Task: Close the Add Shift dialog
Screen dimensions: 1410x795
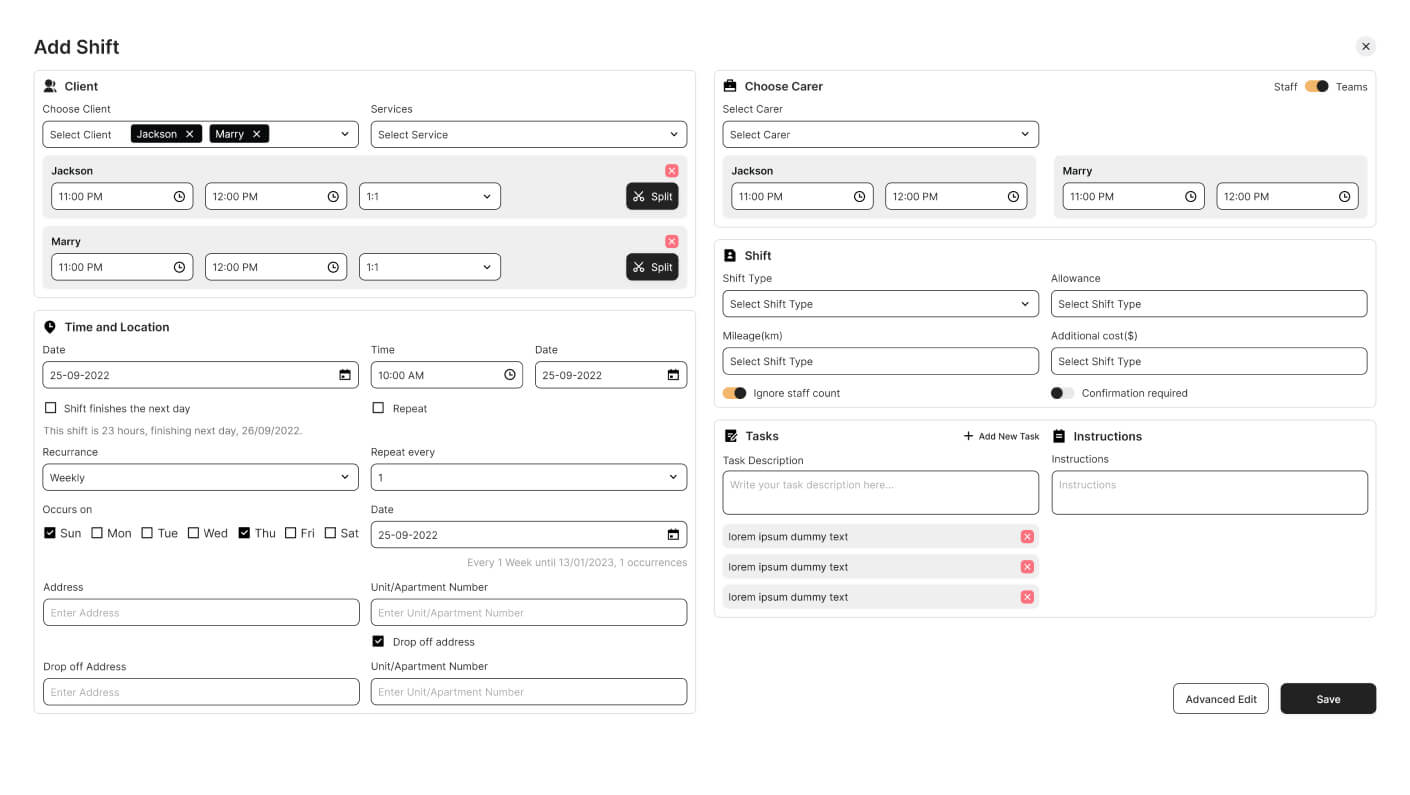Action: (1365, 46)
